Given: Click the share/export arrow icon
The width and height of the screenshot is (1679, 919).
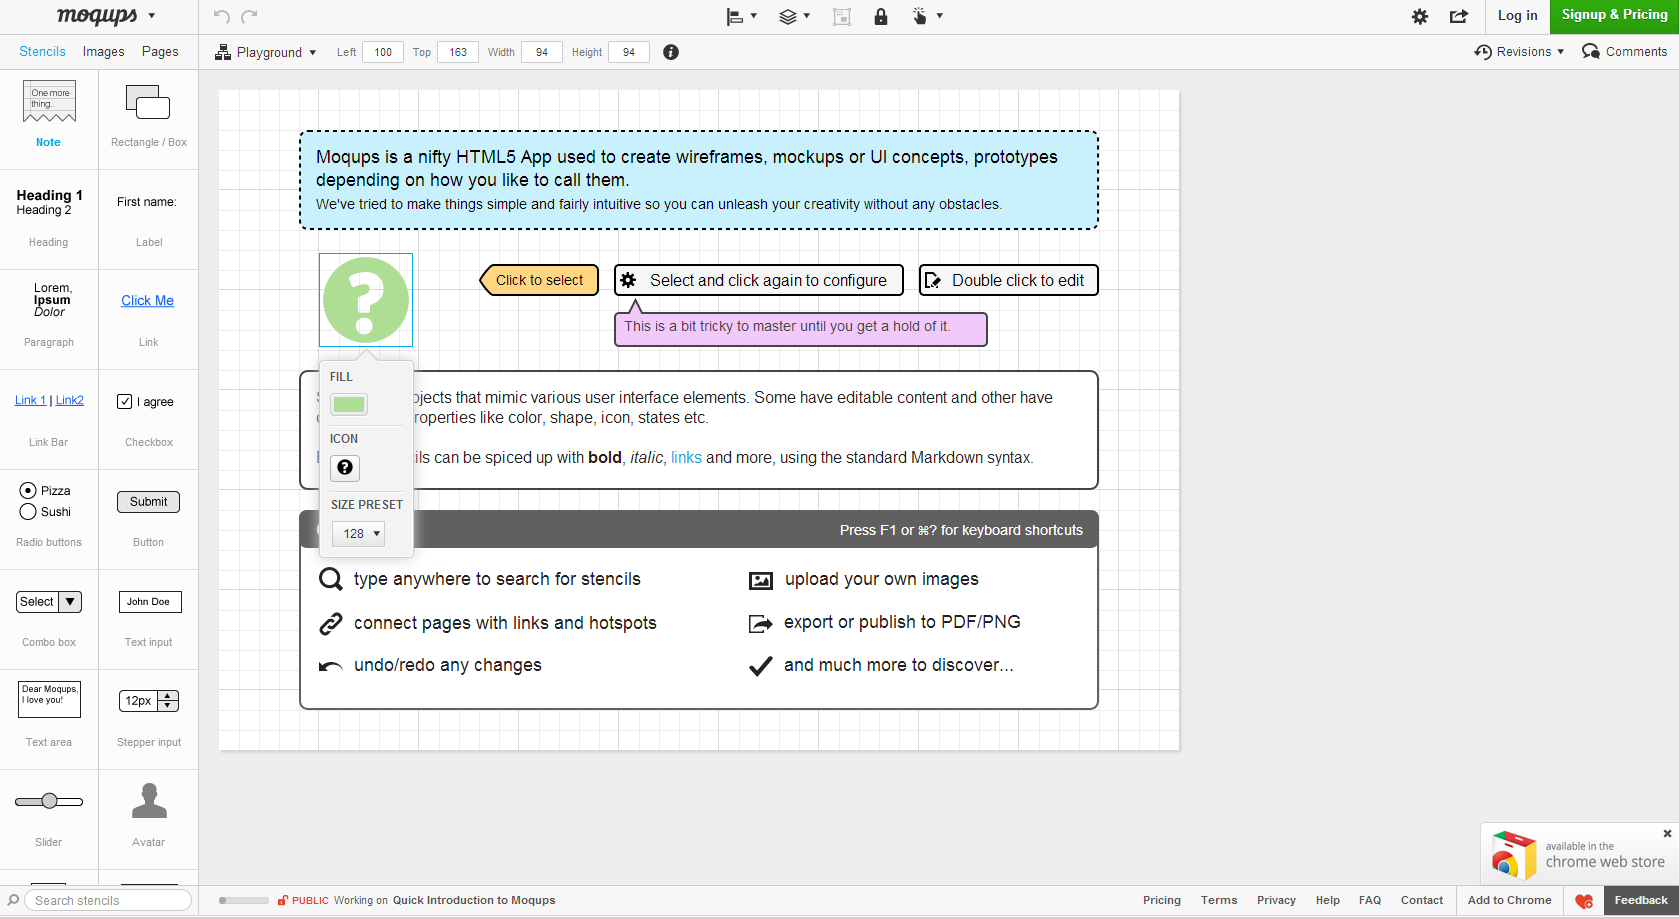Looking at the screenshot, I should coord(1459,16).
